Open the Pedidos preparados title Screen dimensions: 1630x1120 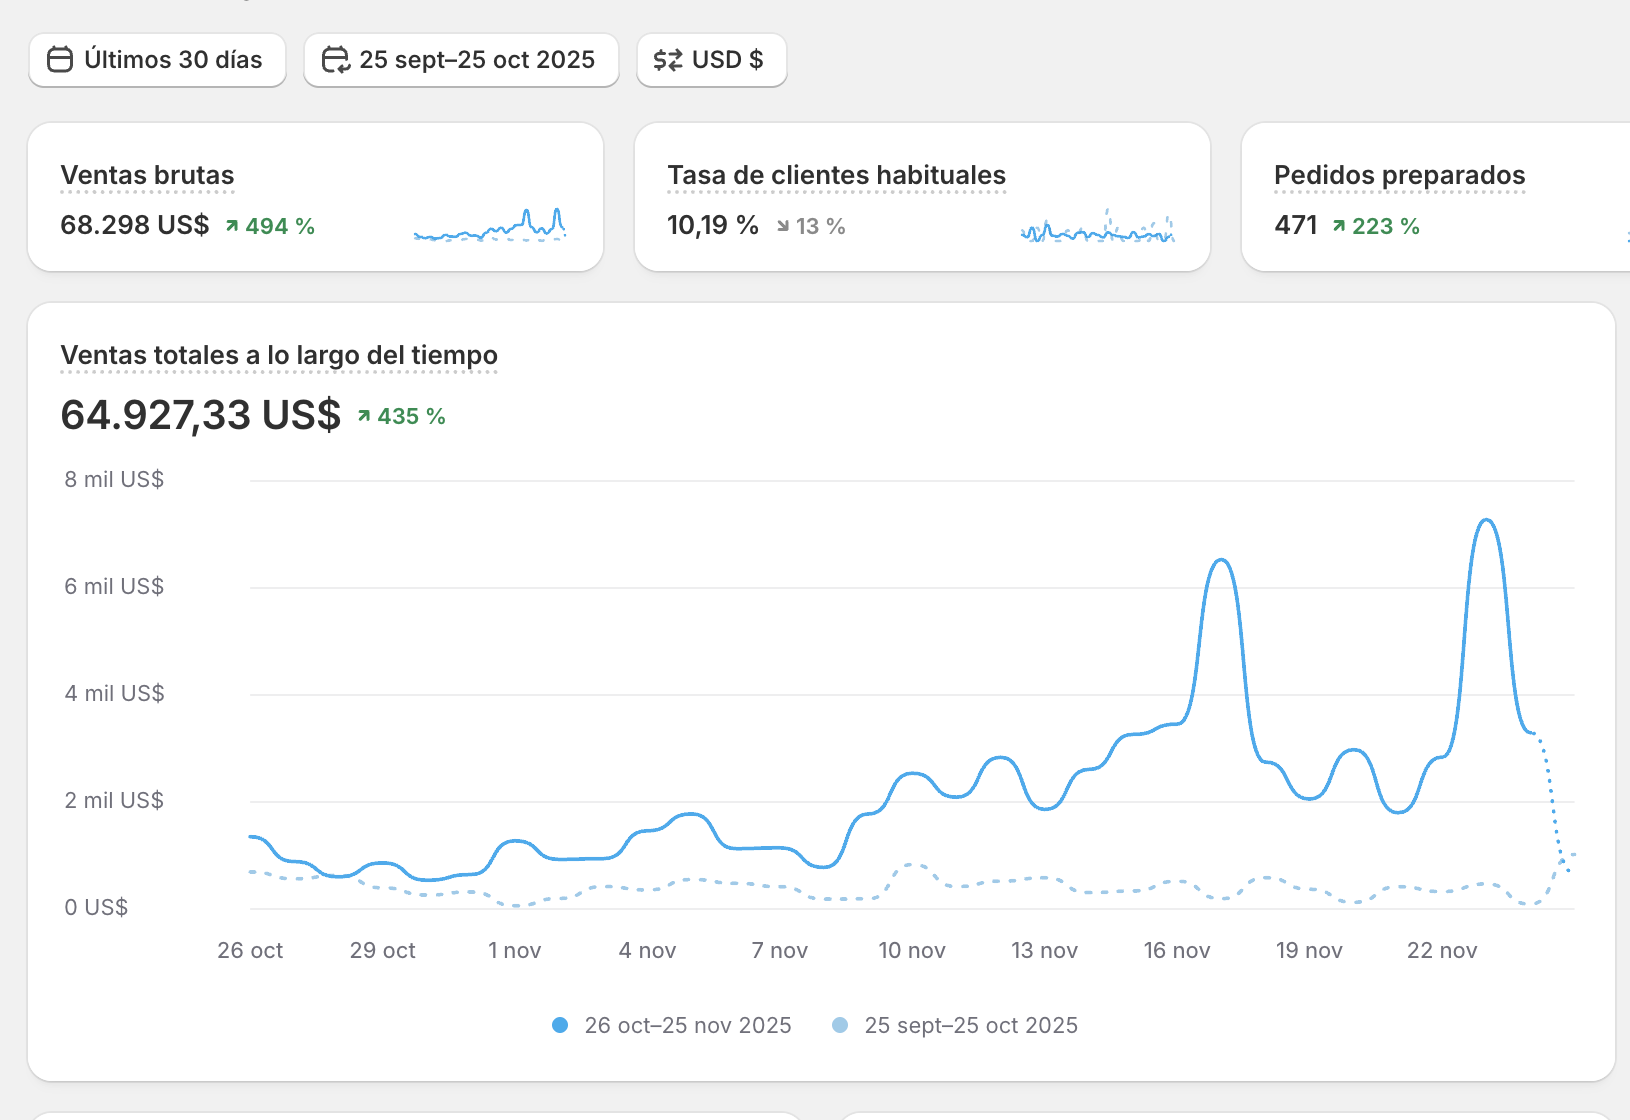point(1399,175)
